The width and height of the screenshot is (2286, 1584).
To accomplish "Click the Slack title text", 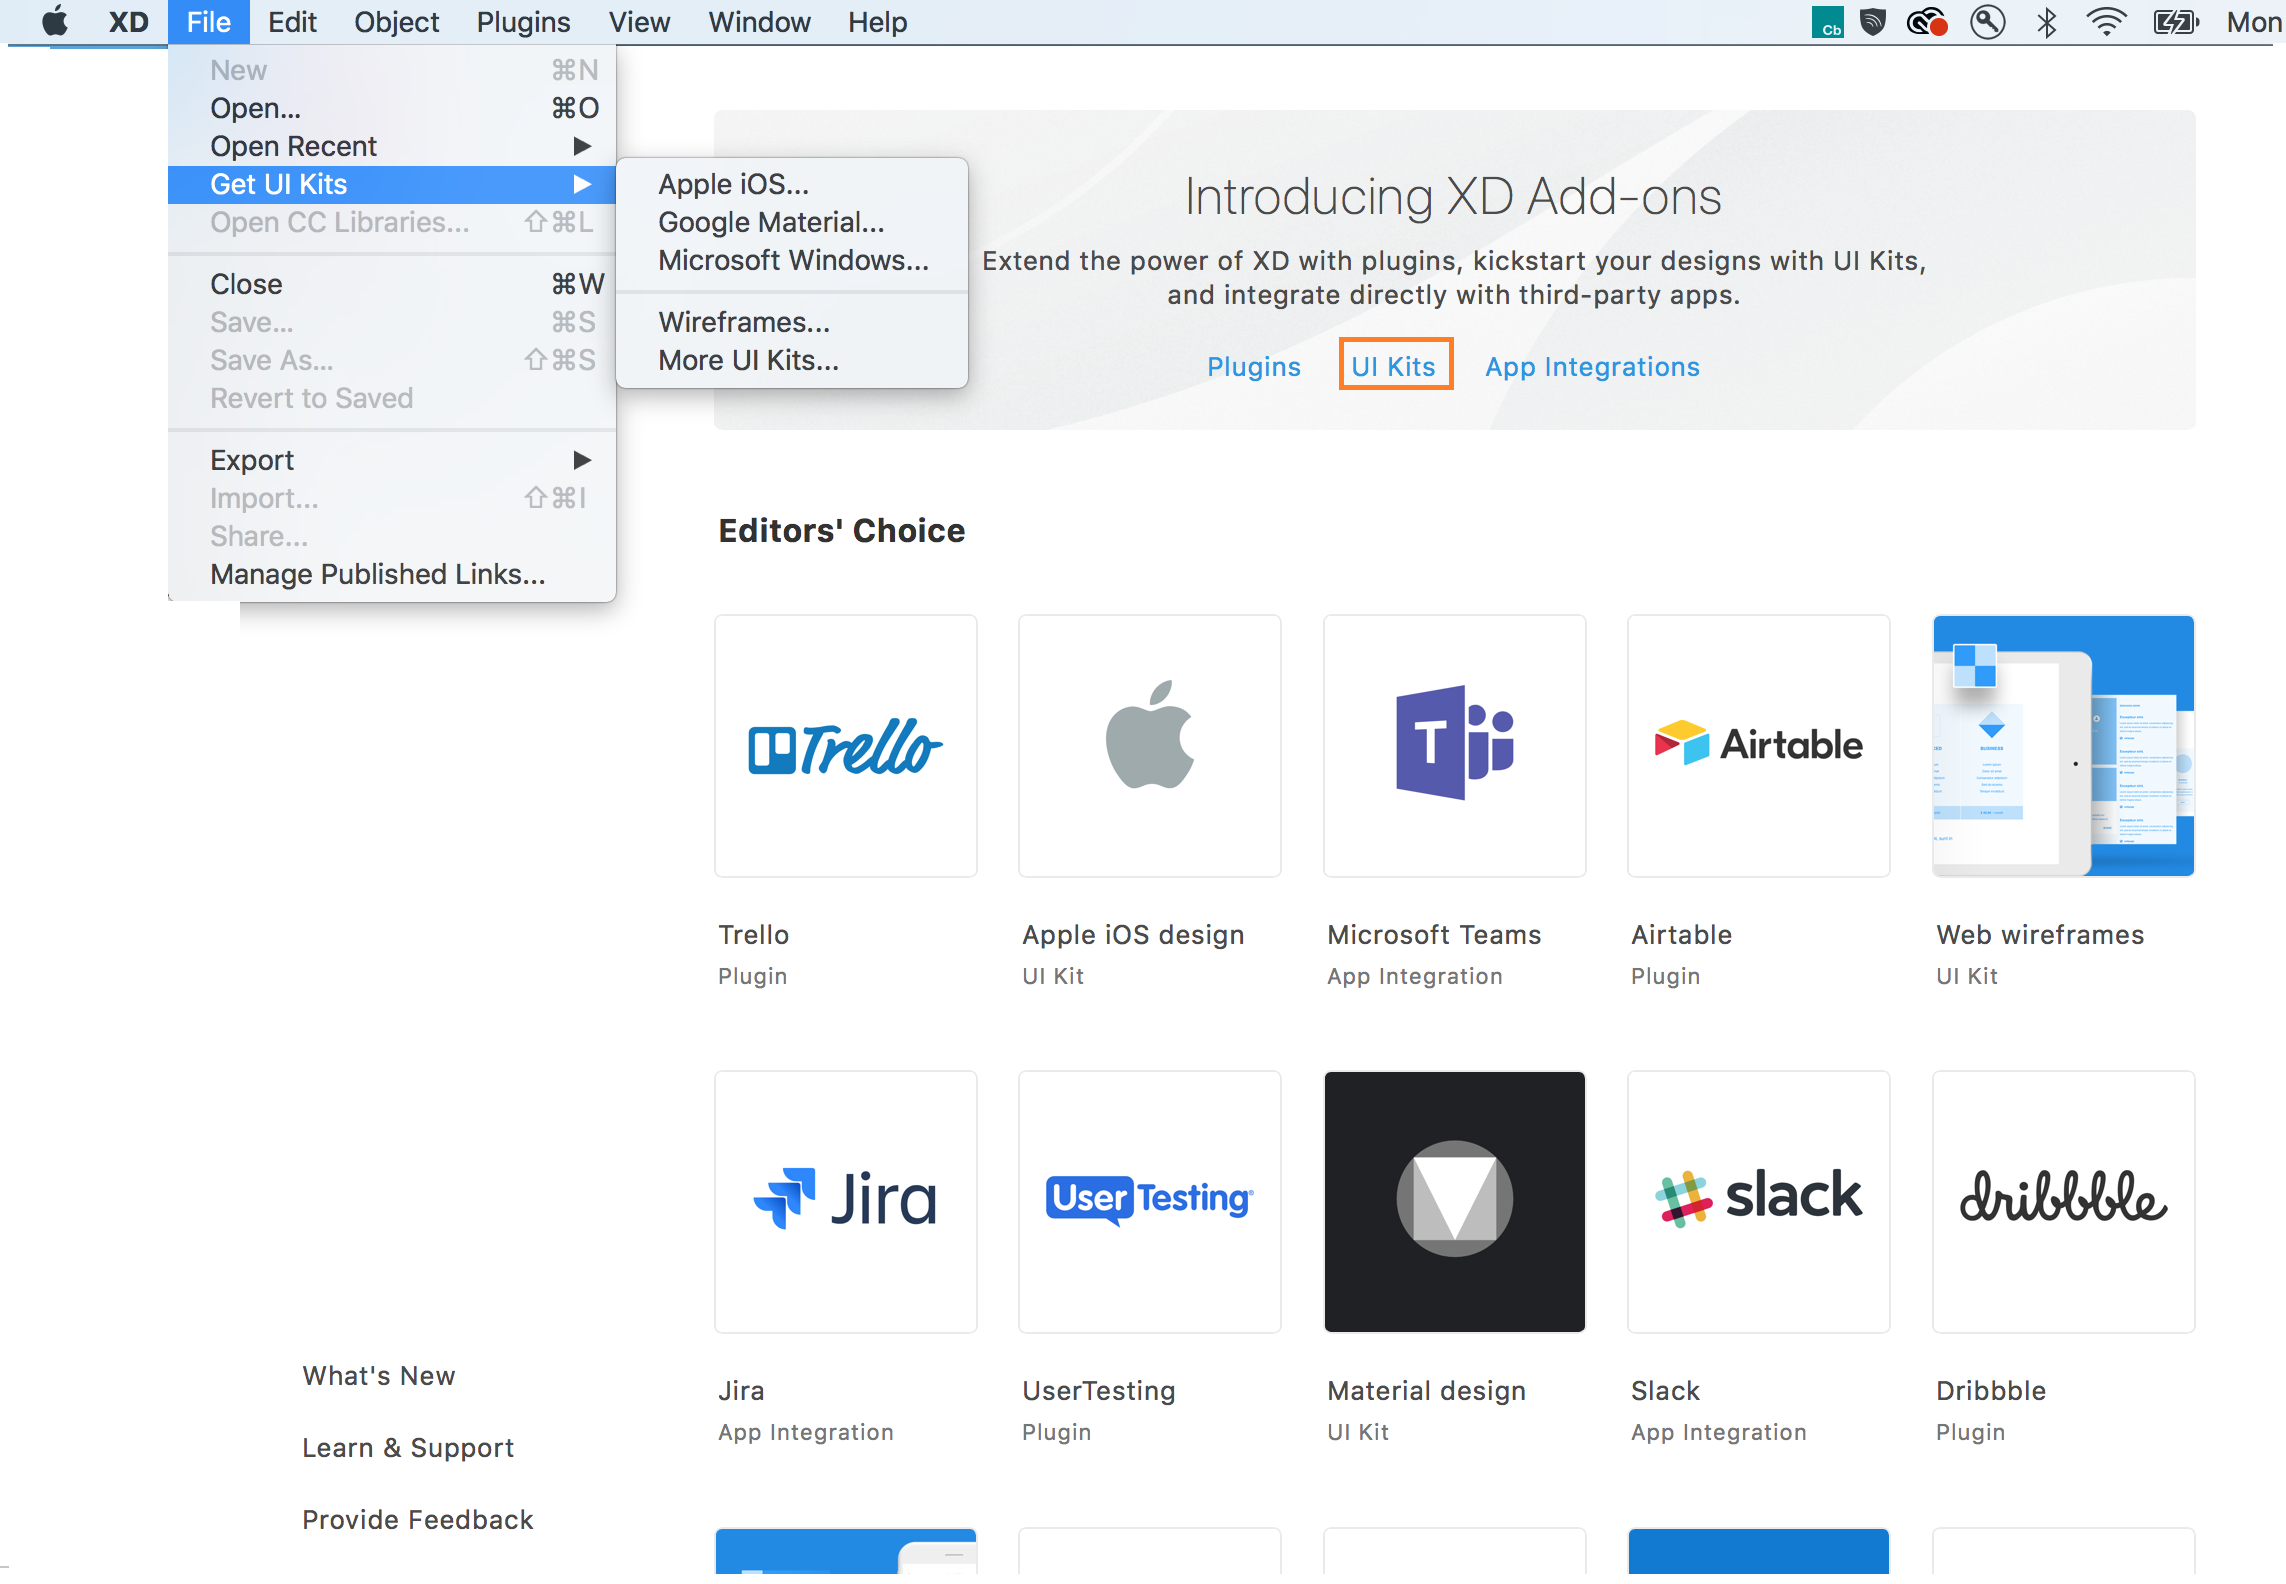I will pyautogui.click(x=1665, y=1391).
